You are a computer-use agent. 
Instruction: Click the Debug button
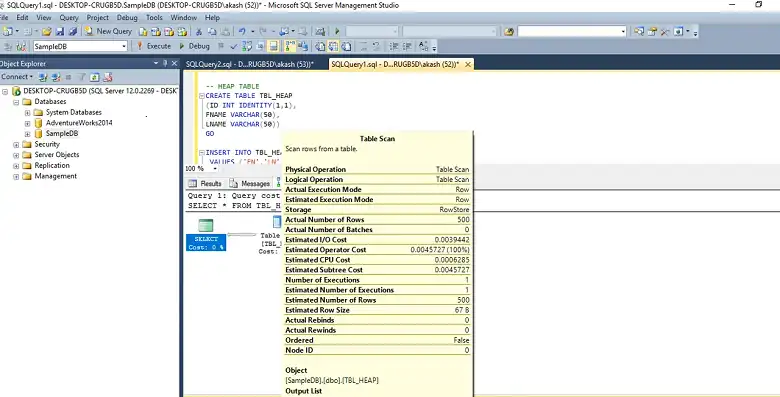pyautogui.click(x=194, y=46)
